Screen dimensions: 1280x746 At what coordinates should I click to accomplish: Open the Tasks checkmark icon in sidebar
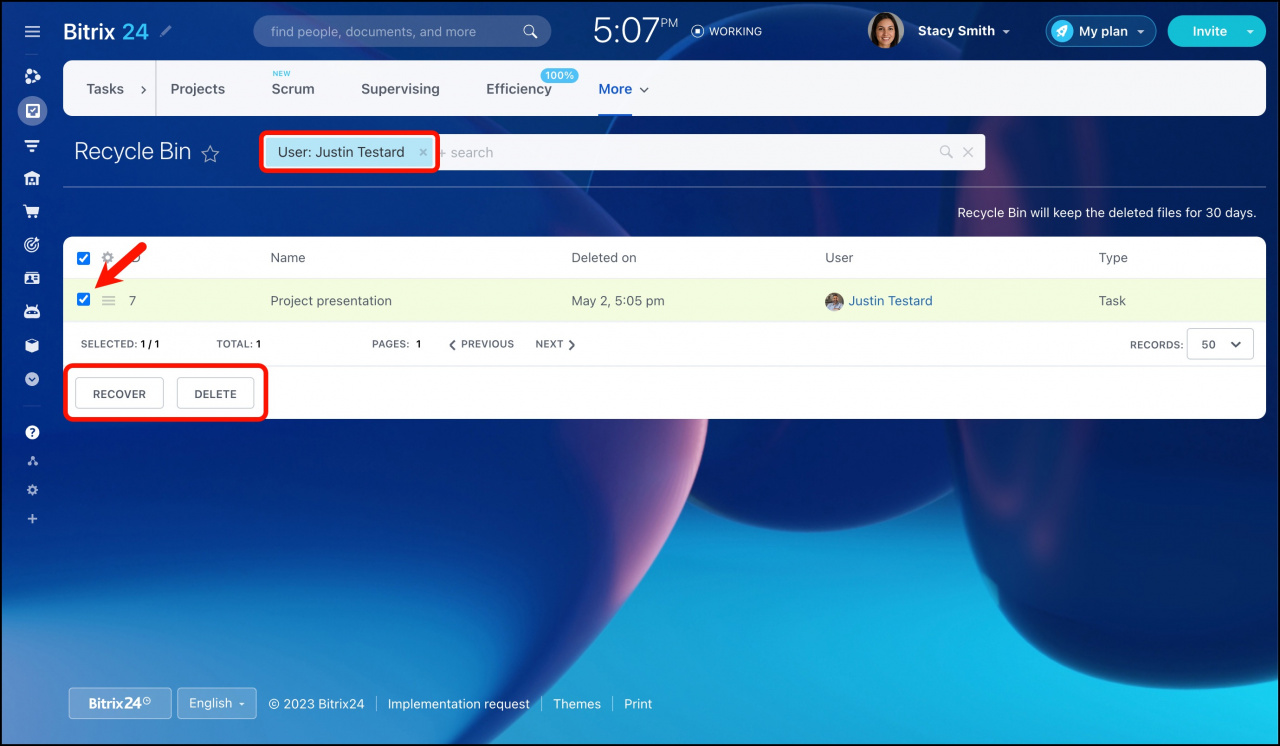32,111
